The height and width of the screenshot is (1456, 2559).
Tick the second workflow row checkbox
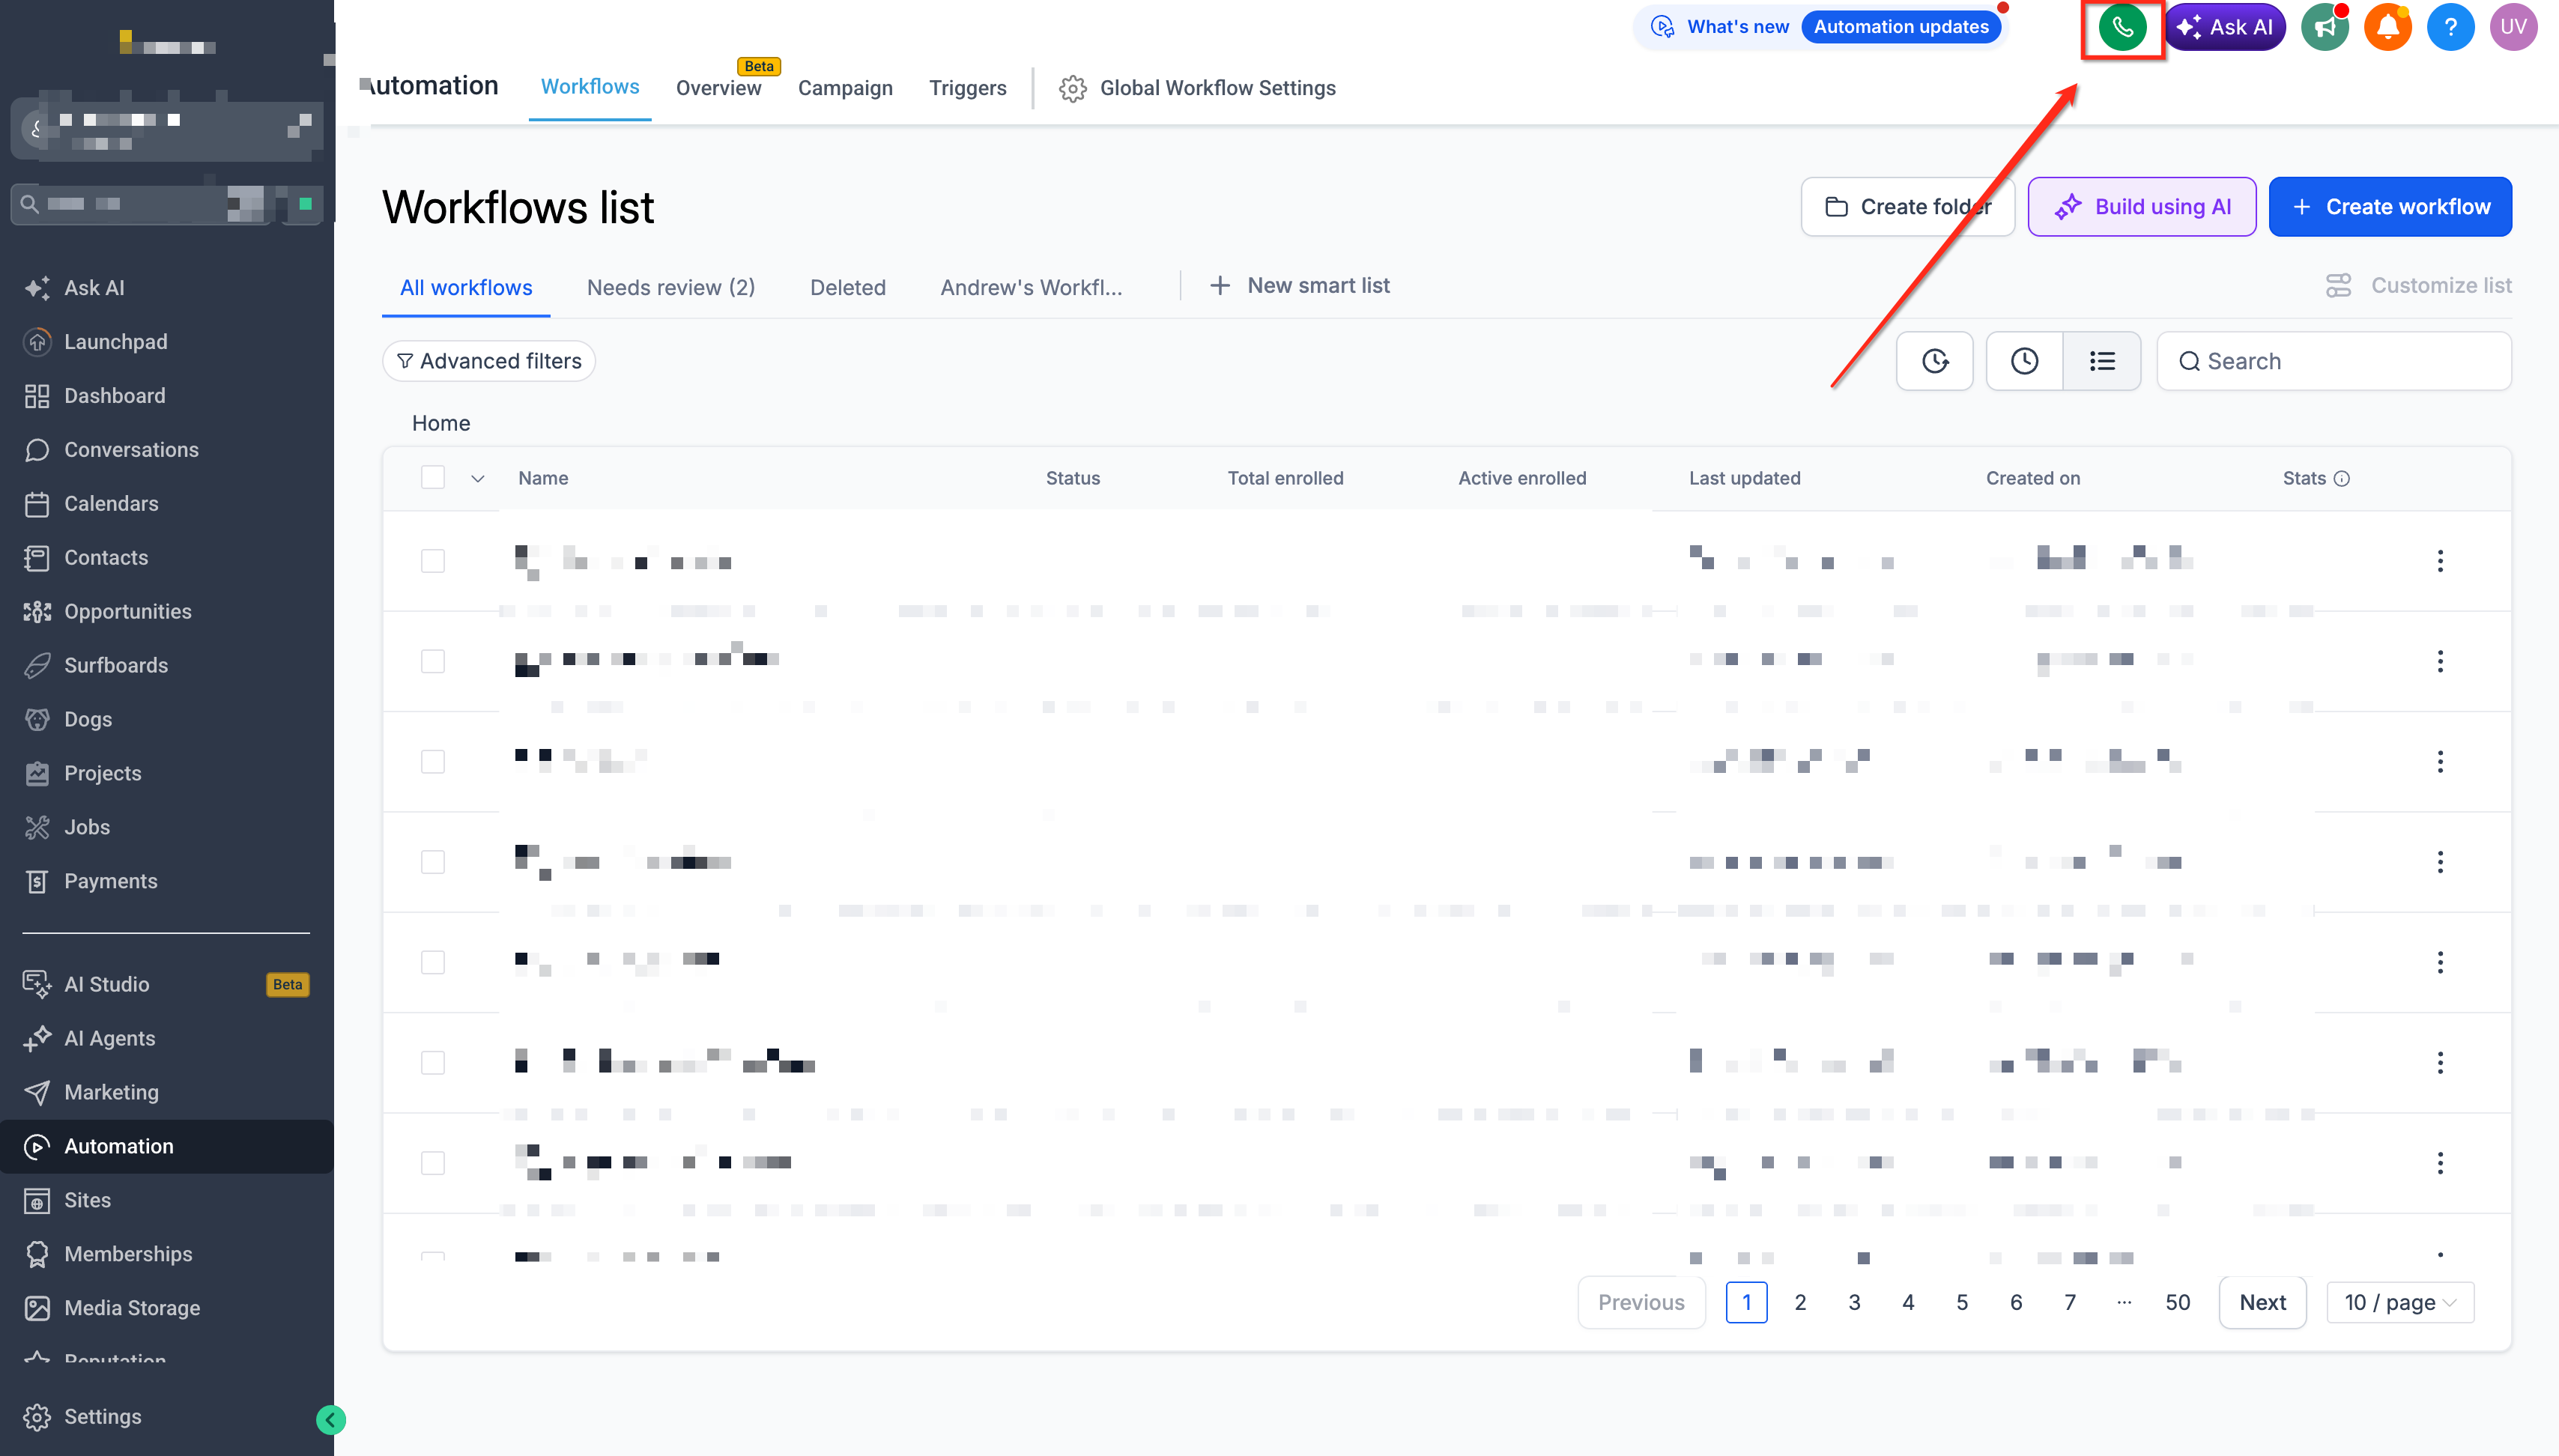pos(433,661)
